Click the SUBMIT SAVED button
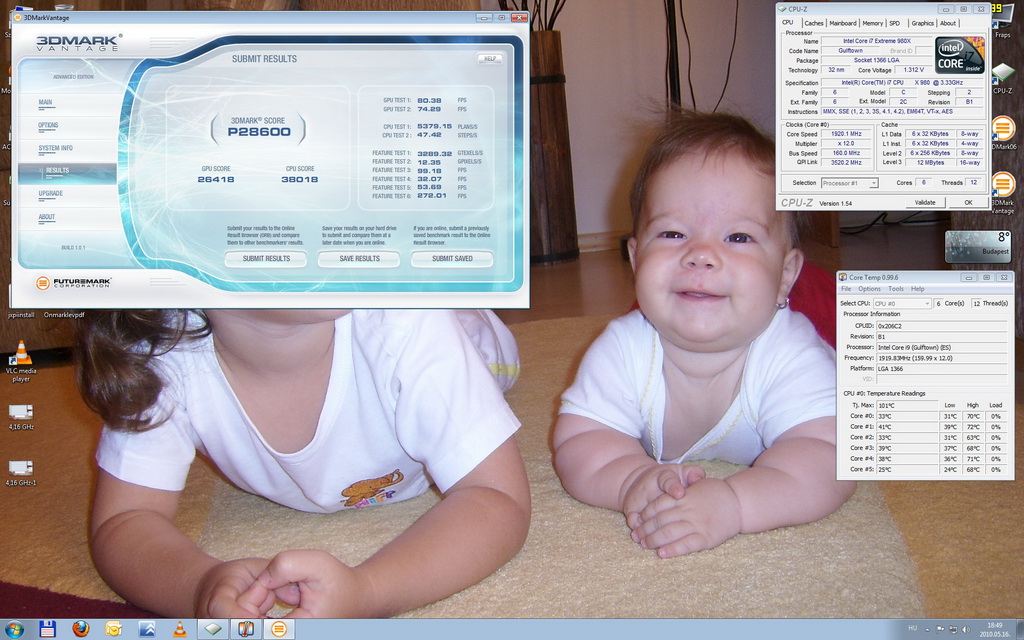The height and width of the screenshot is (640, 1024). (x=452, y=259)
